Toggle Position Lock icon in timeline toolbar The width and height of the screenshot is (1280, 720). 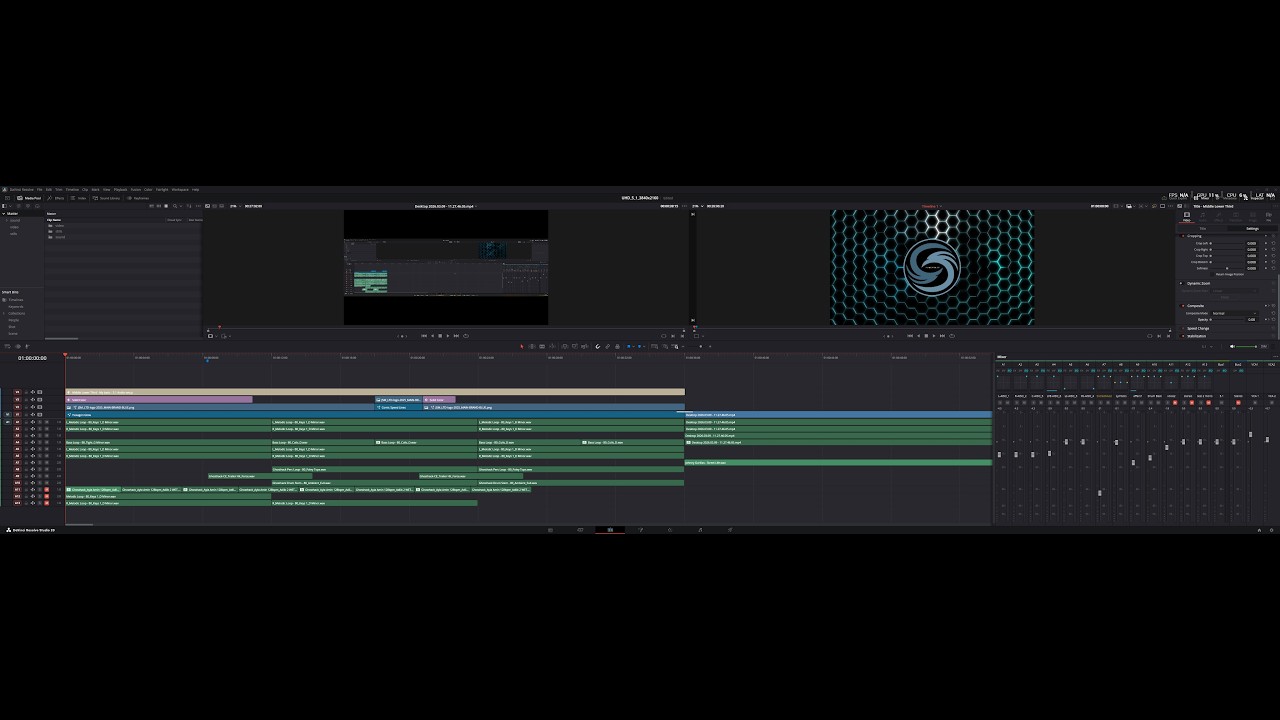click(x=617, y=346)
